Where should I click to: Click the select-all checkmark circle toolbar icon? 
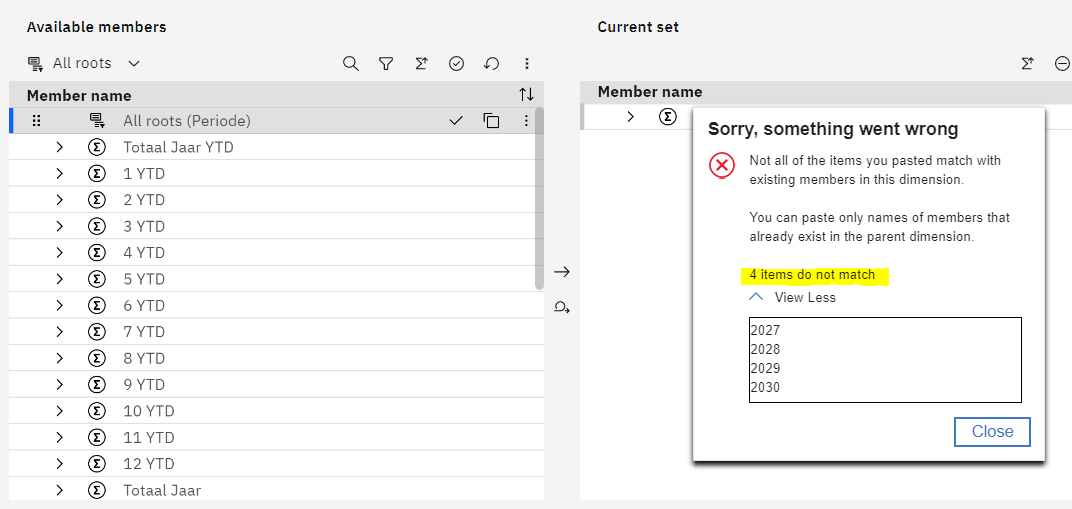click(x=456, y=63)
